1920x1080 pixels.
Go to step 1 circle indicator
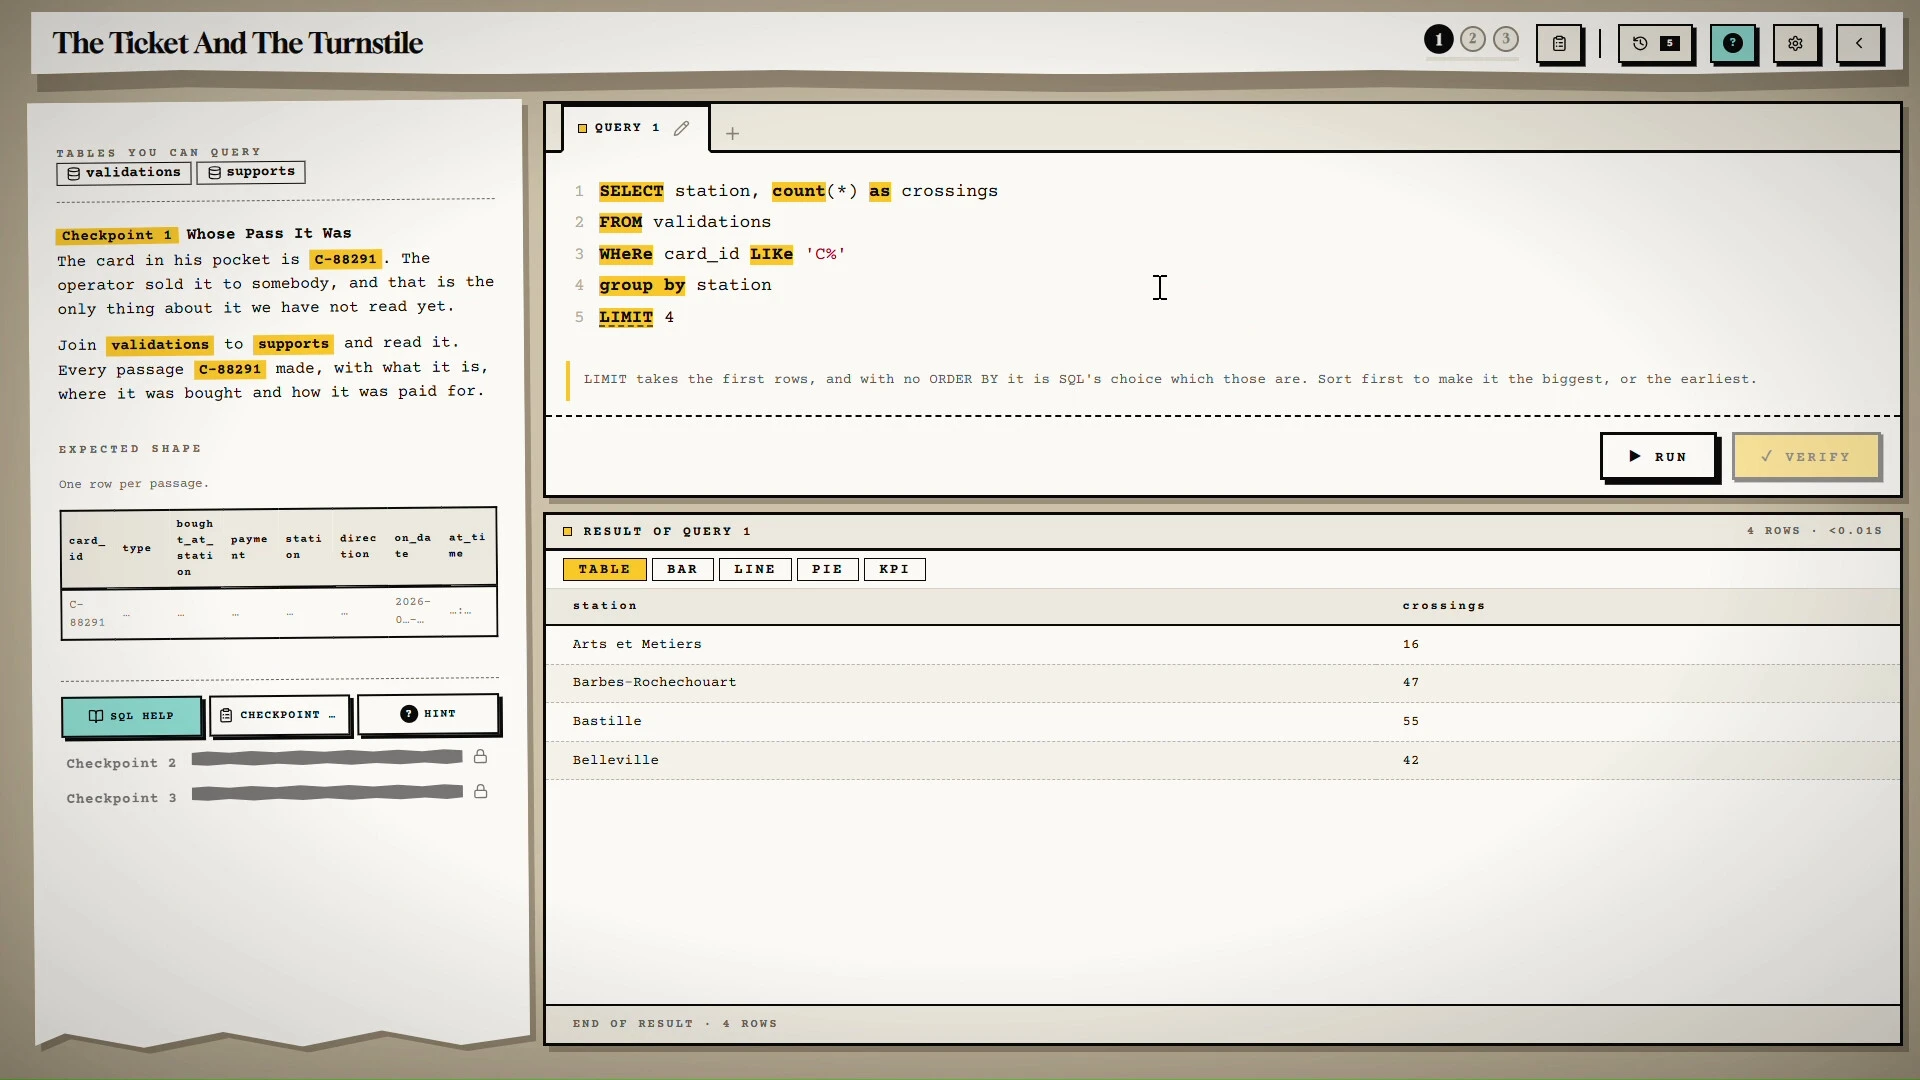pyautogui.click(x=1438, y=40)
